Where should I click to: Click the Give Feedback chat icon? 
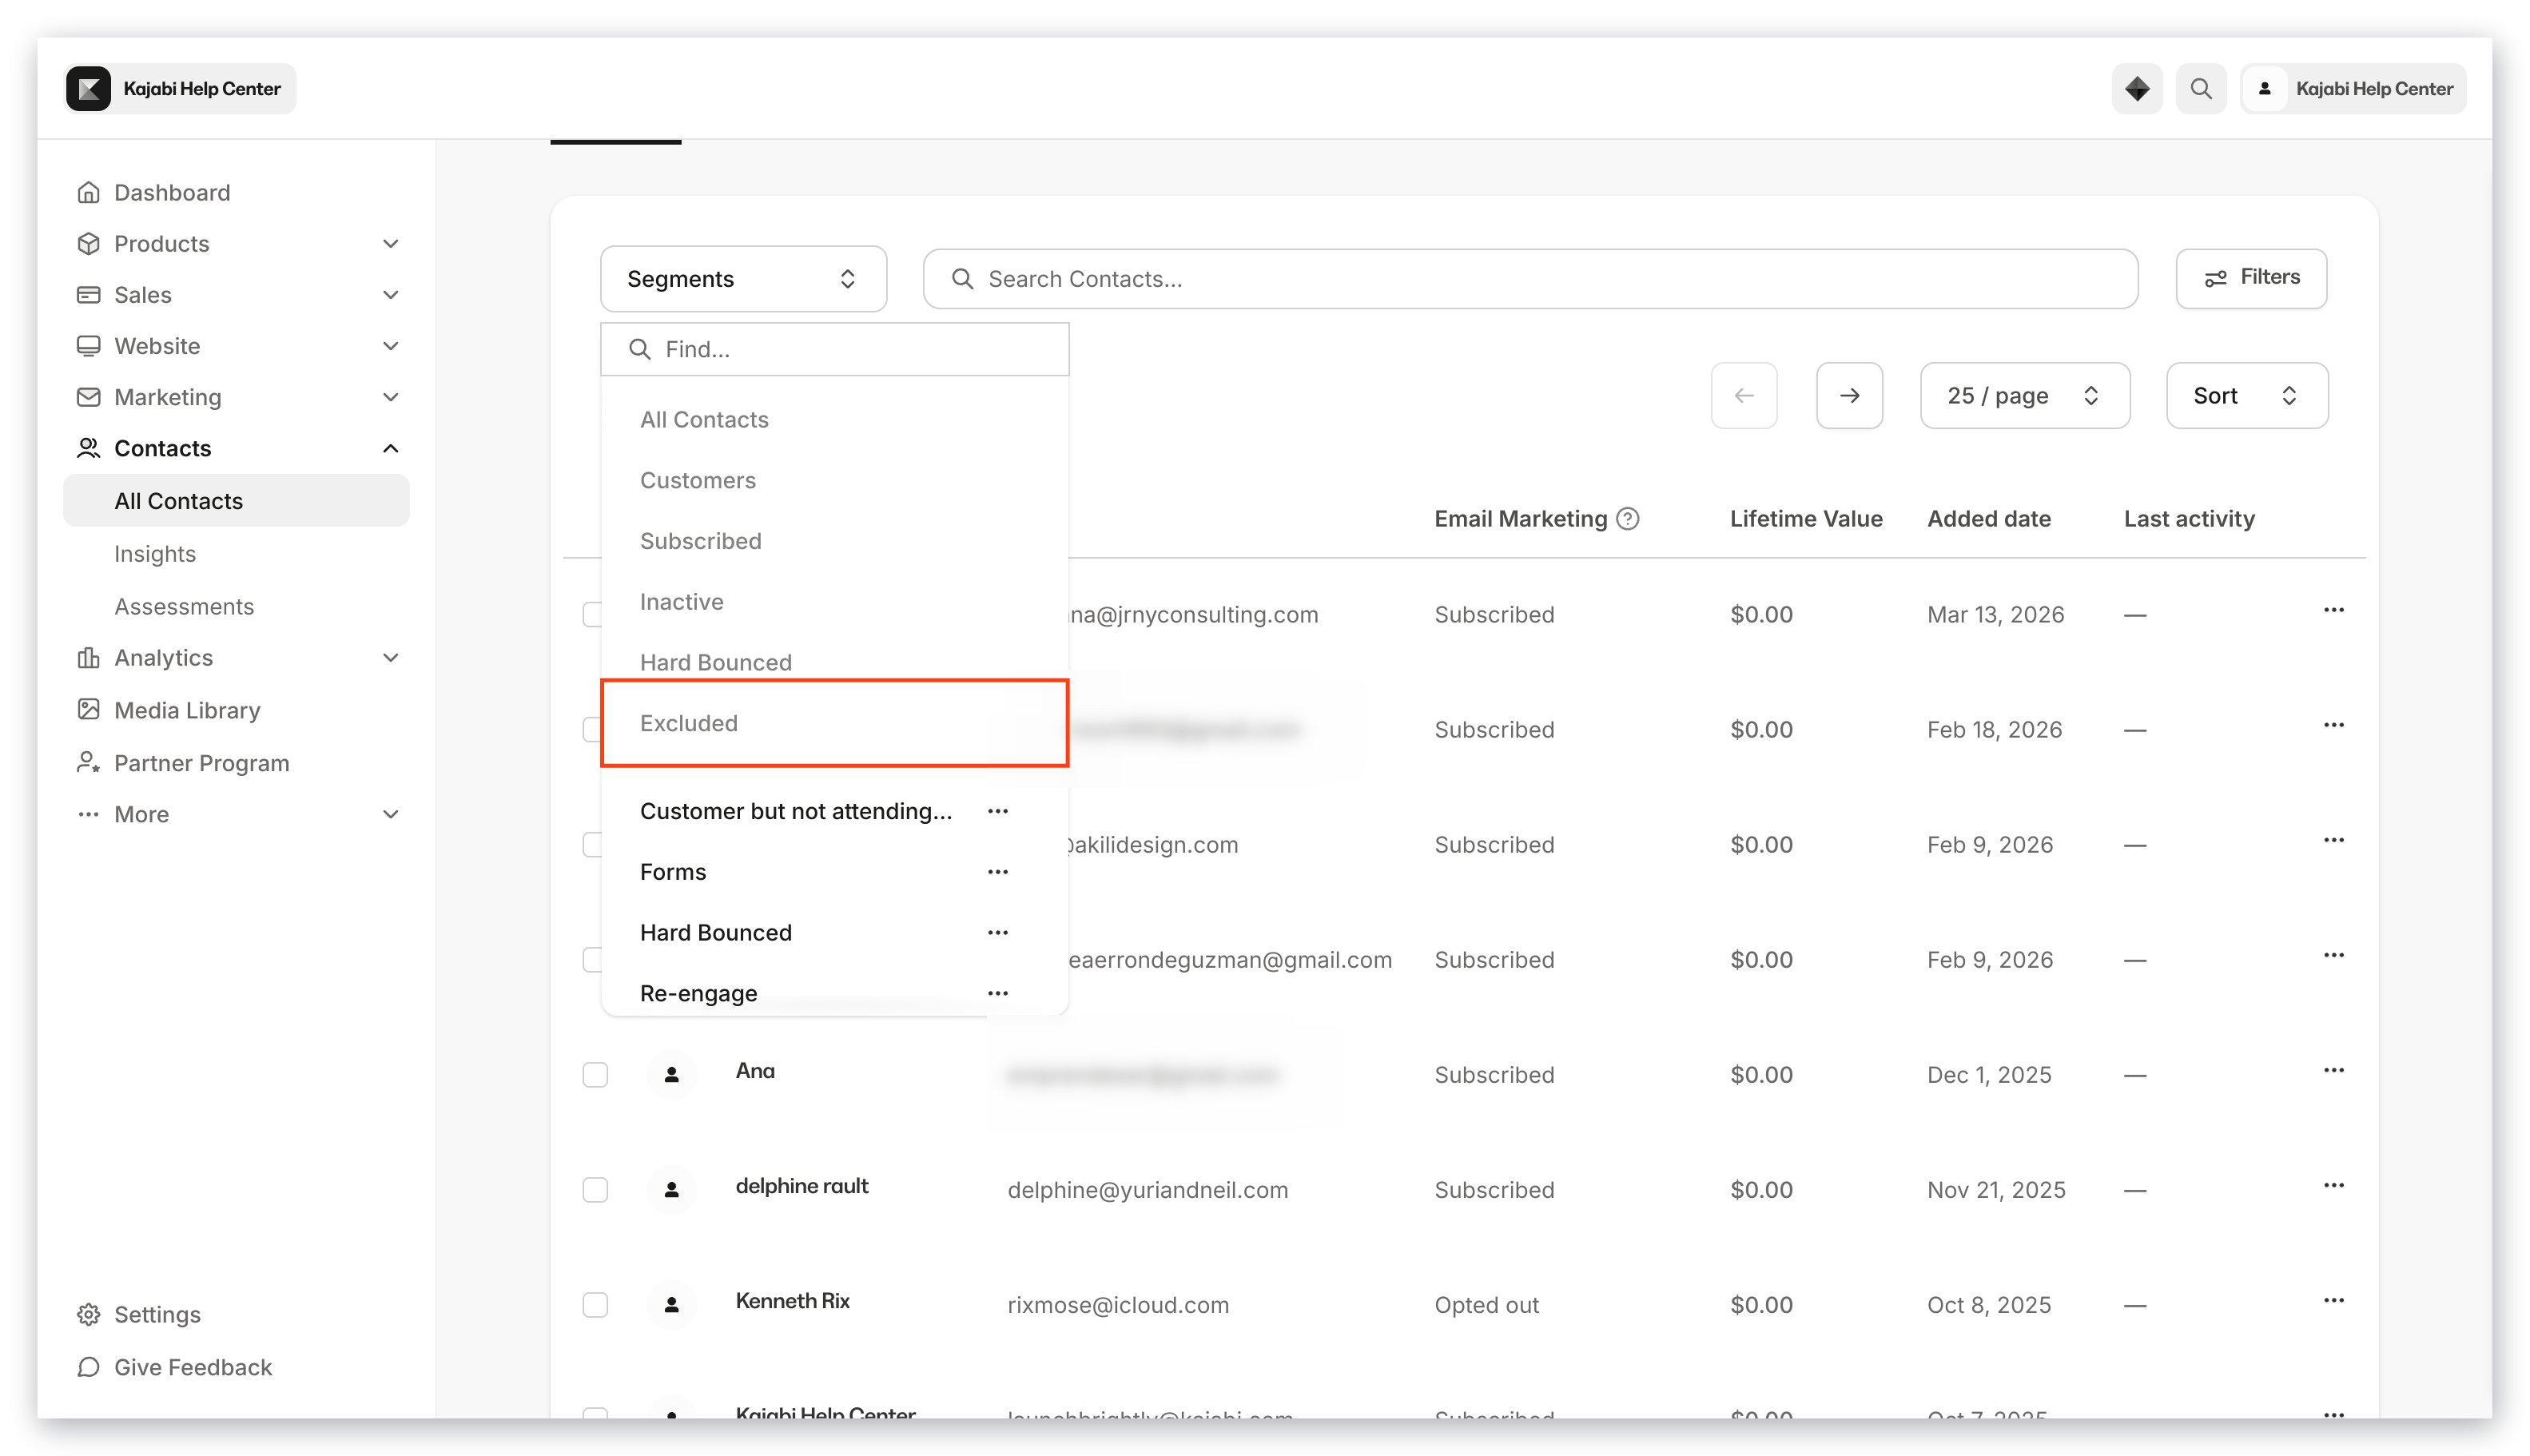(88, 1366)
